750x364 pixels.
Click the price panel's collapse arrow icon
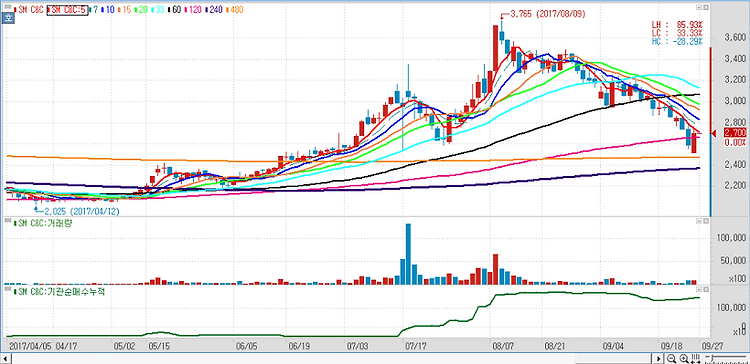coord(699,9)
